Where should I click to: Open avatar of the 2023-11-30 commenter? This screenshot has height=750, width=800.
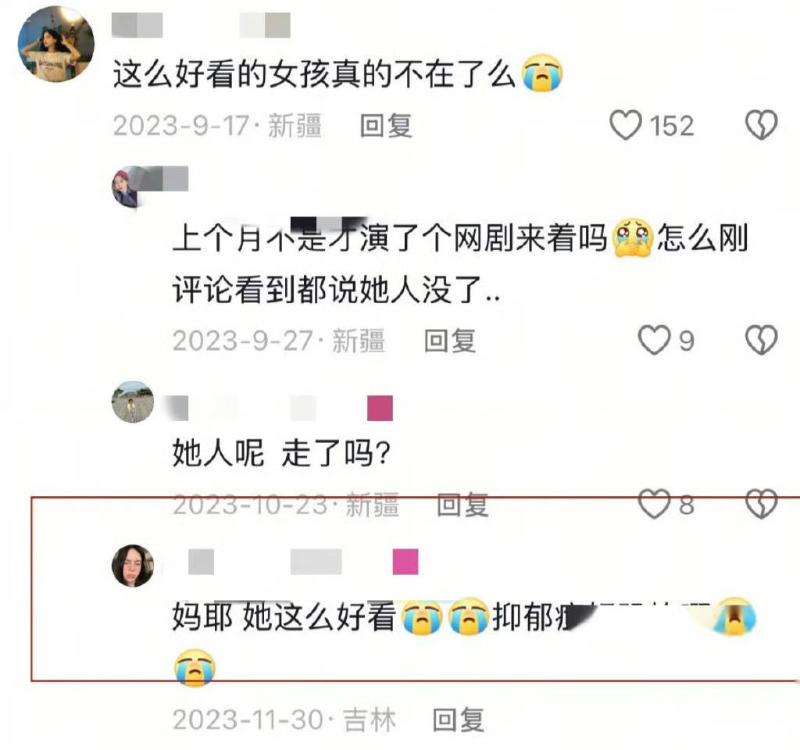pos(133,565)
